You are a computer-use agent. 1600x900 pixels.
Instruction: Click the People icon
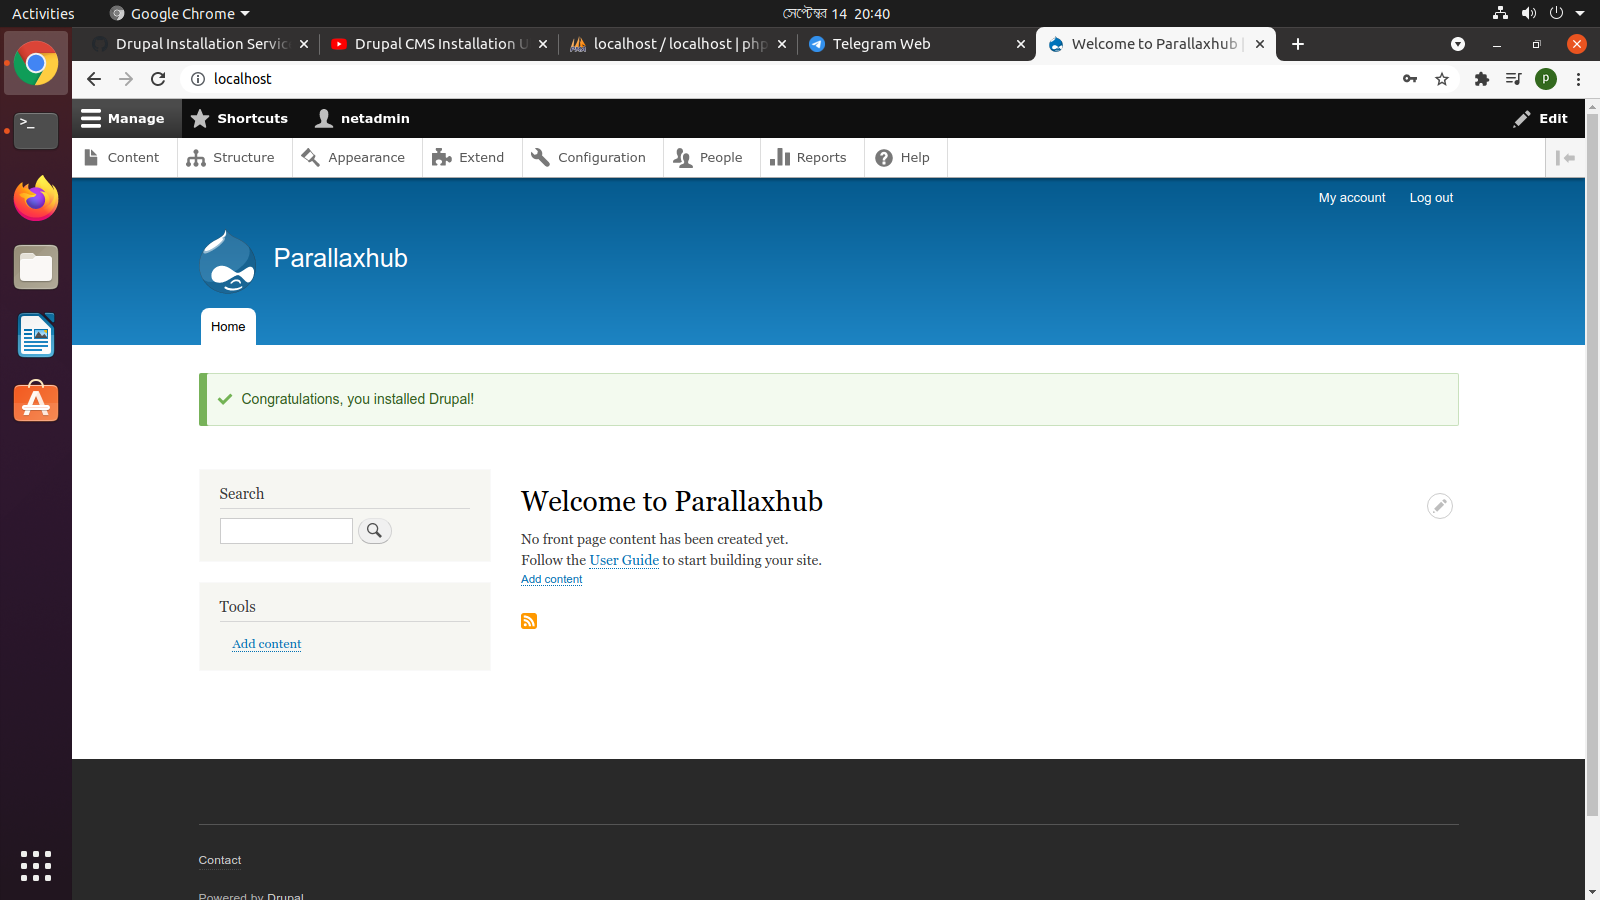point(682,157)
